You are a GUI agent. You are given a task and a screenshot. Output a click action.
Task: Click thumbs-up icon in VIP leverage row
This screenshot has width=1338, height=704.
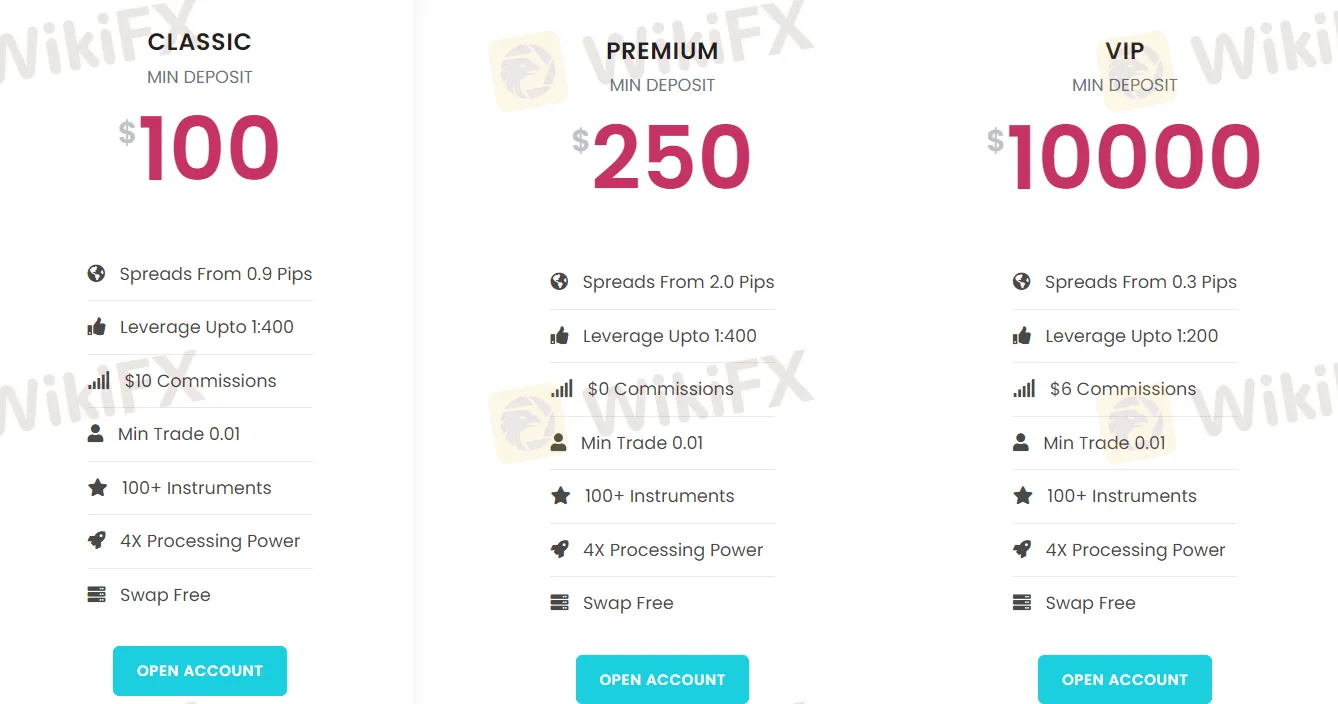tap(1021, 336)
